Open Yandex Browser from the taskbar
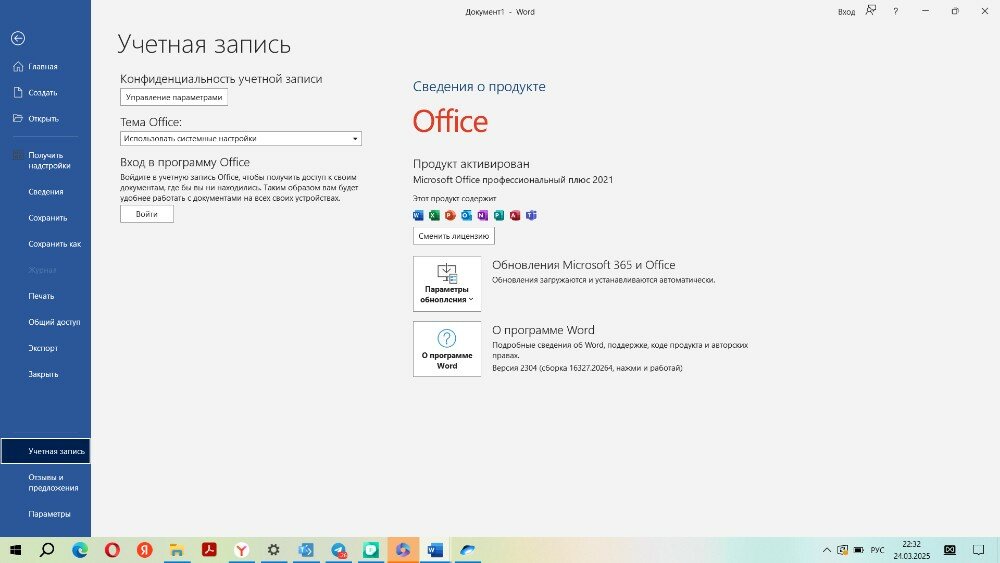This screenshot has width=1000, height=563. point(242,550)
